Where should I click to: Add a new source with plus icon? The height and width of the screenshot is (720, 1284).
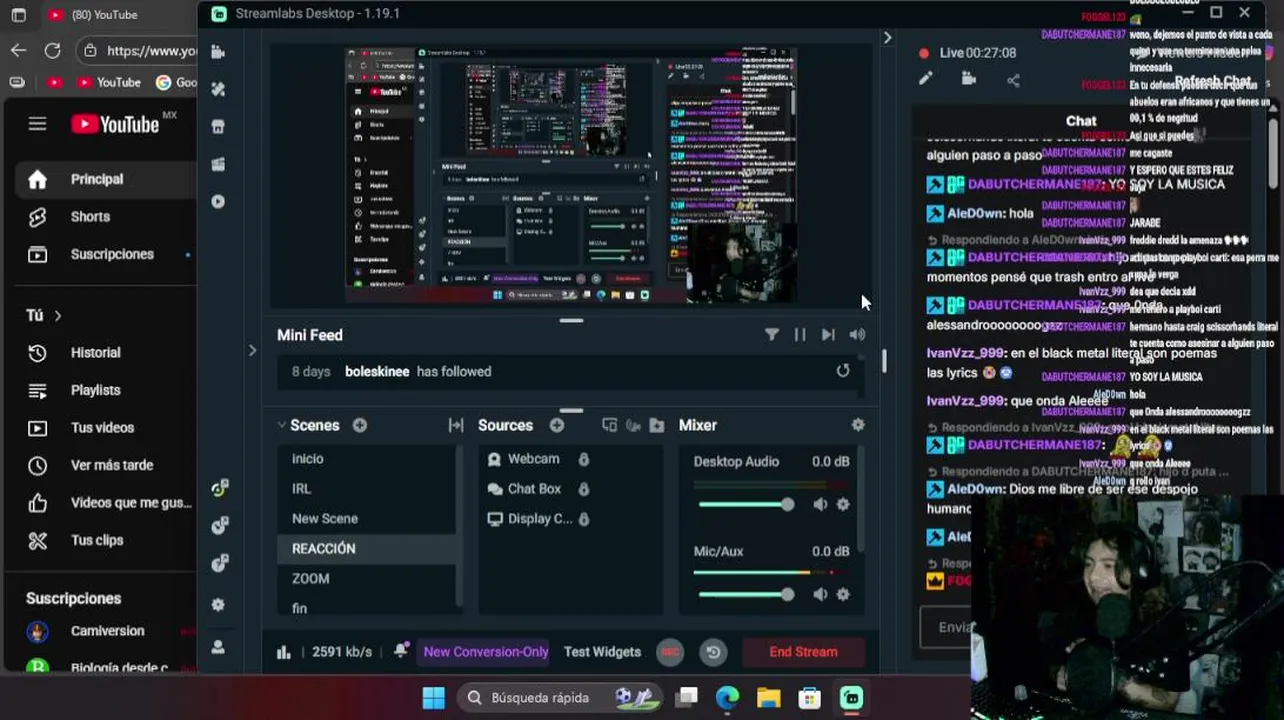point(556,425)
